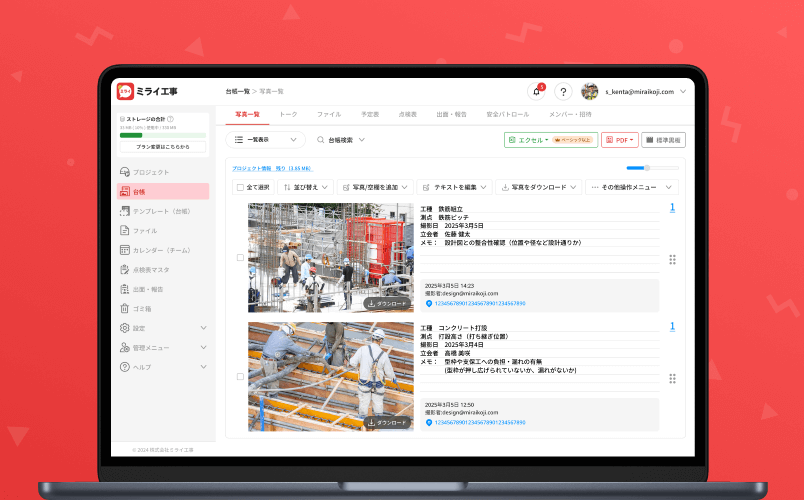Image resolution: width=804 pixels, height=500 pixels.
Task: Switch to the トーク tab
Action: (288, 115)
